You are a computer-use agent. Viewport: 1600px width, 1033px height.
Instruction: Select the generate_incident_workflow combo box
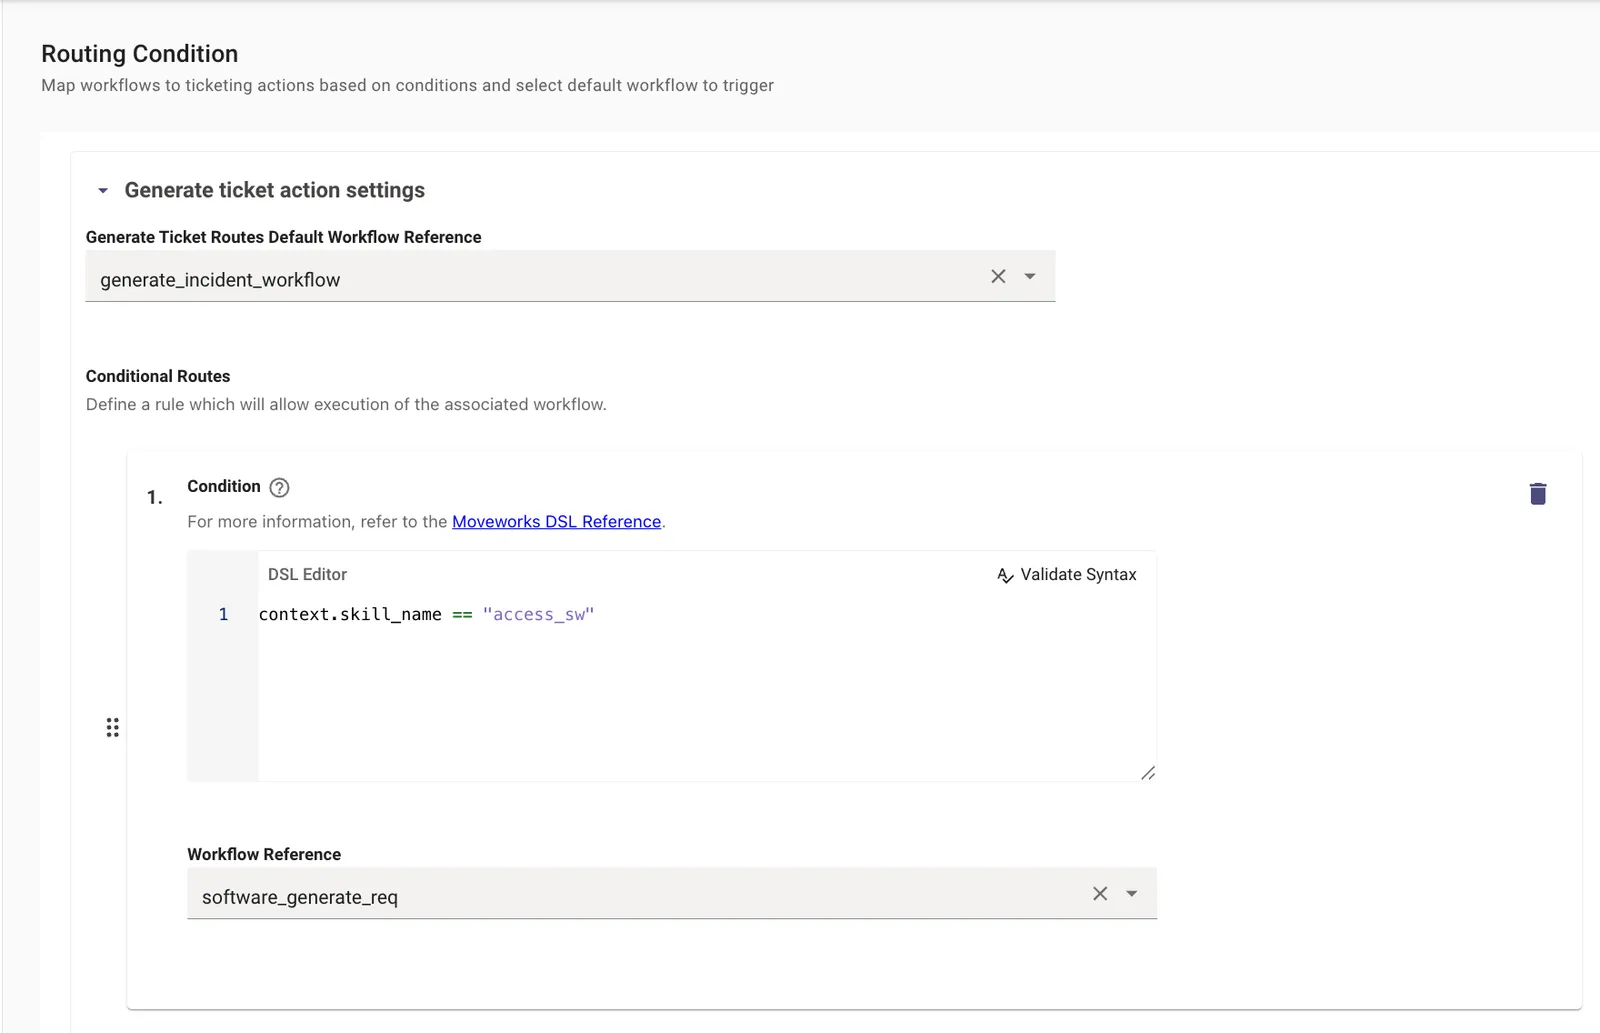pos(570,276)
